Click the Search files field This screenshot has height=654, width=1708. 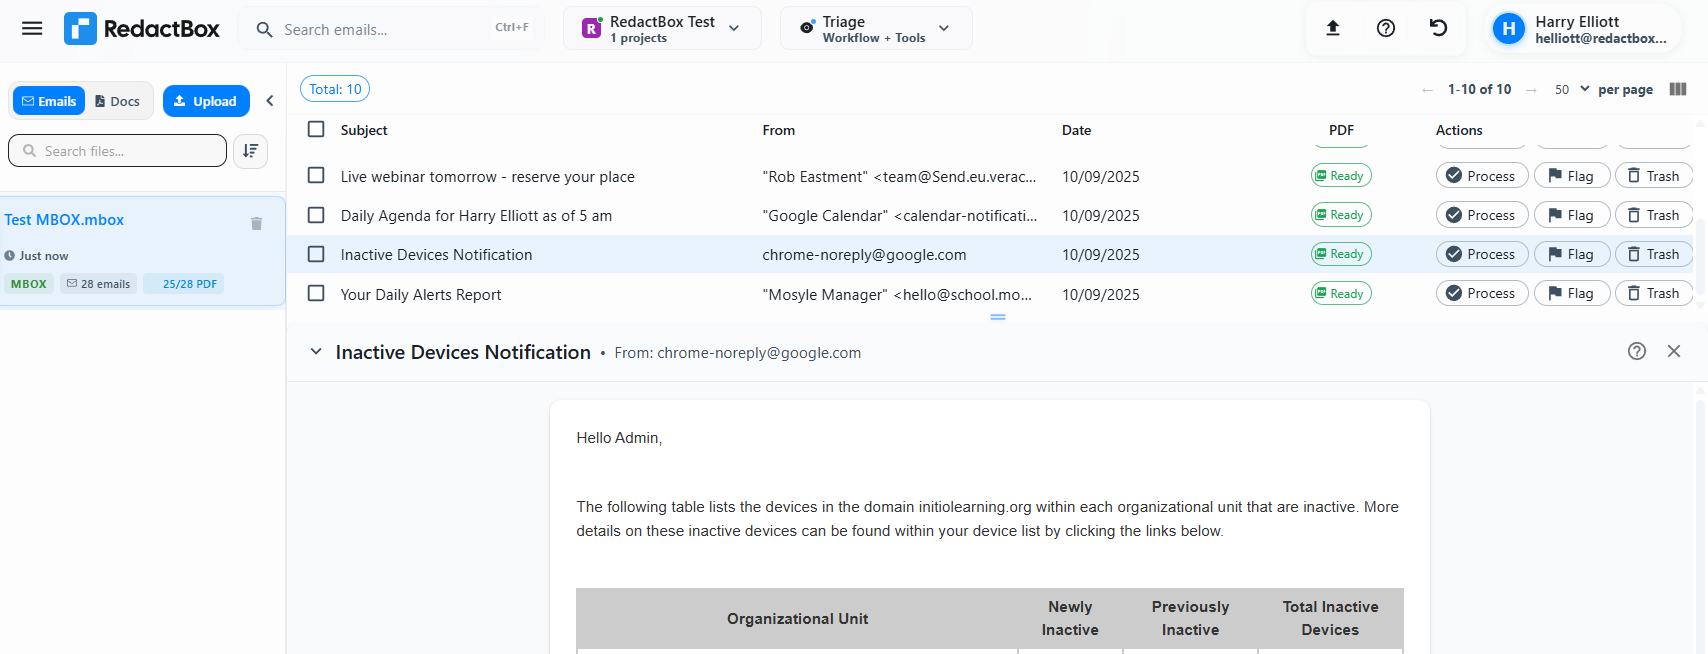tap(118, 151)
